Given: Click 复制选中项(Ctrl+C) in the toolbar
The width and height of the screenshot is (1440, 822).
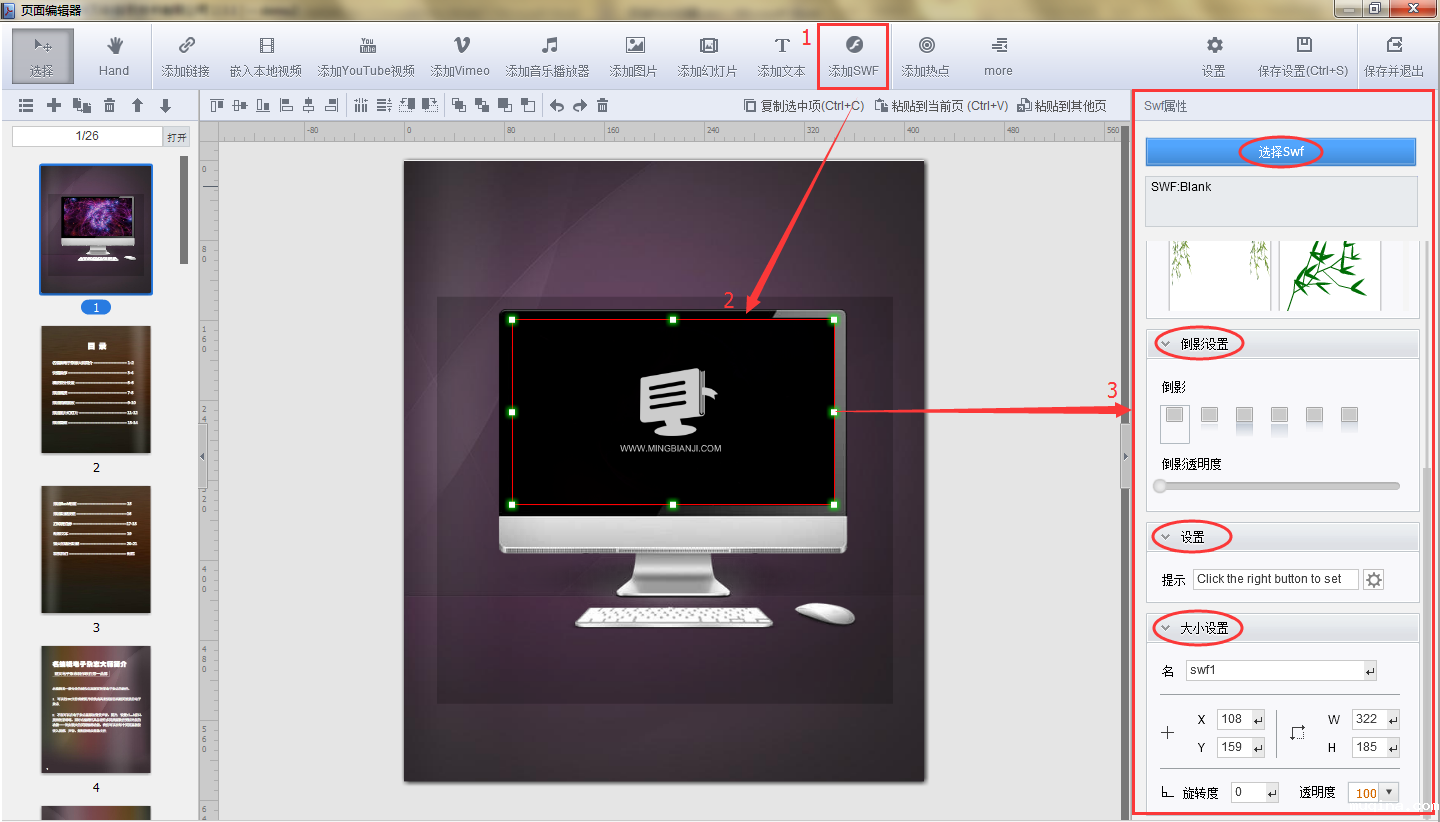Looking at the screenshot, I should point(803,105).
